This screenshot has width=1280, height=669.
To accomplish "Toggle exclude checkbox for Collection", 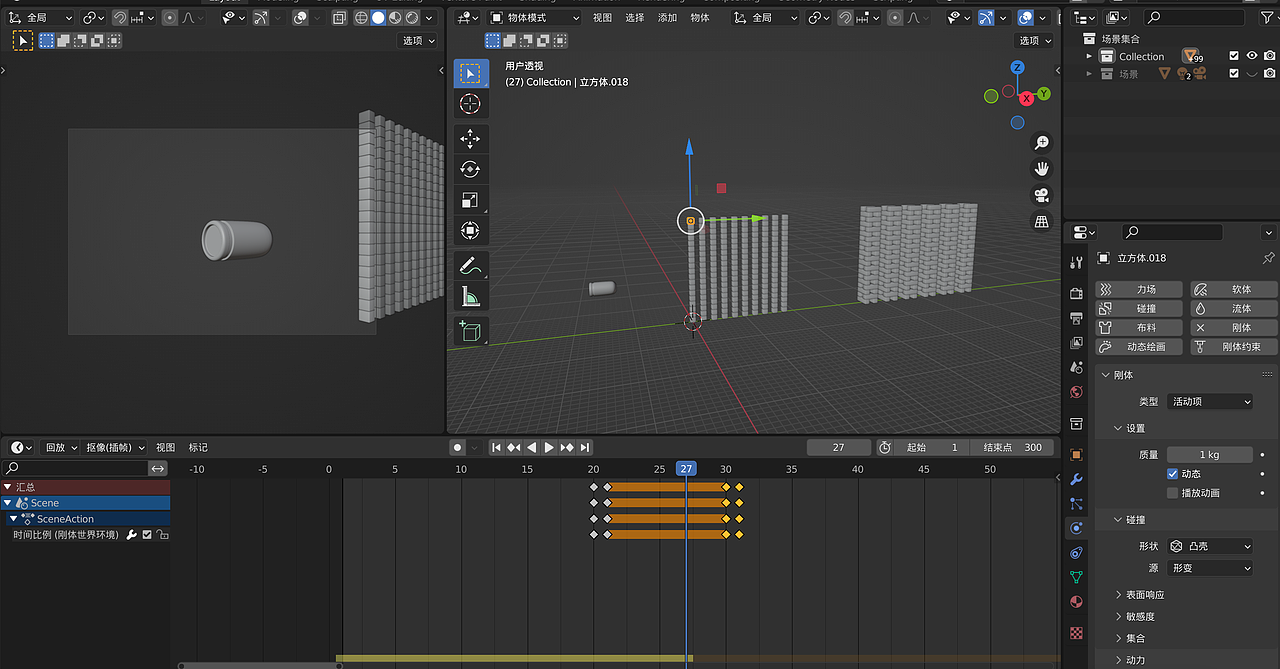I will tap(1234, 56).
